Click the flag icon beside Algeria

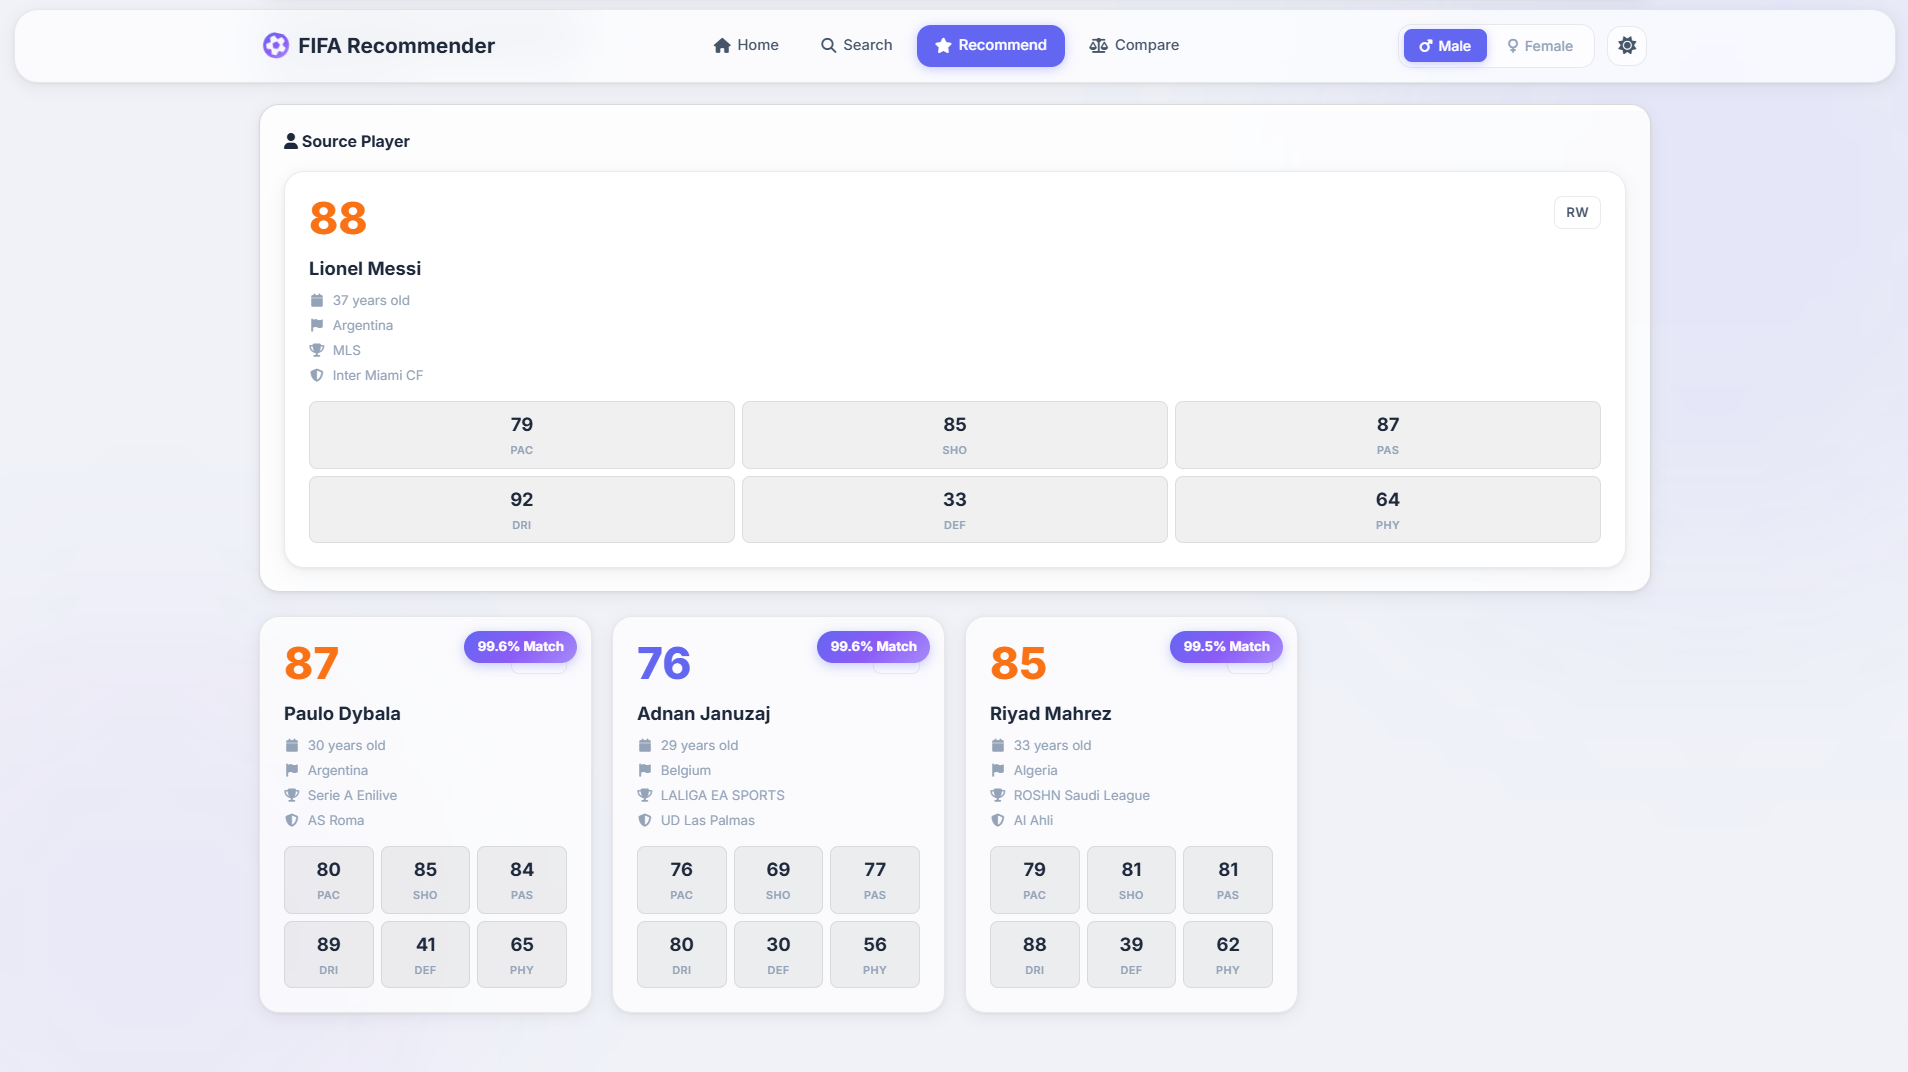998,770
